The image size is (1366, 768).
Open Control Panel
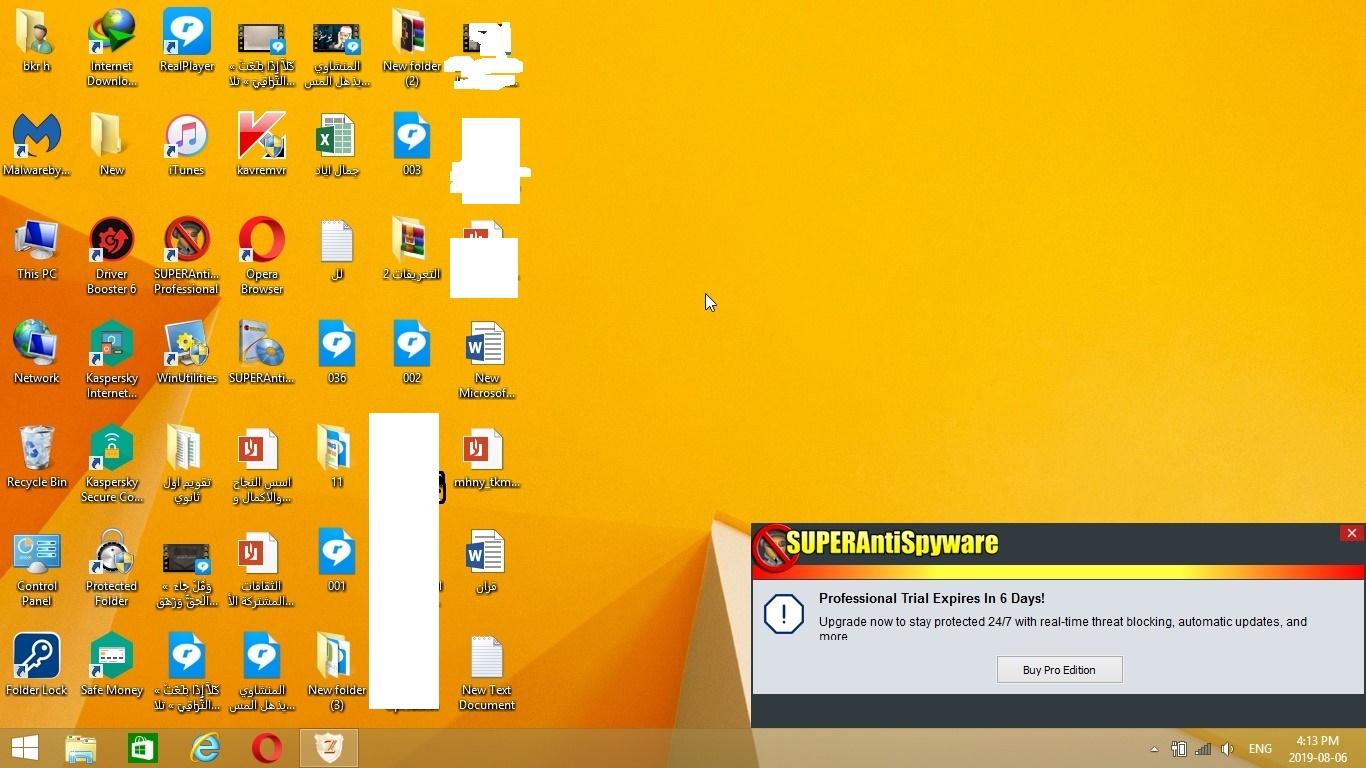37,568
